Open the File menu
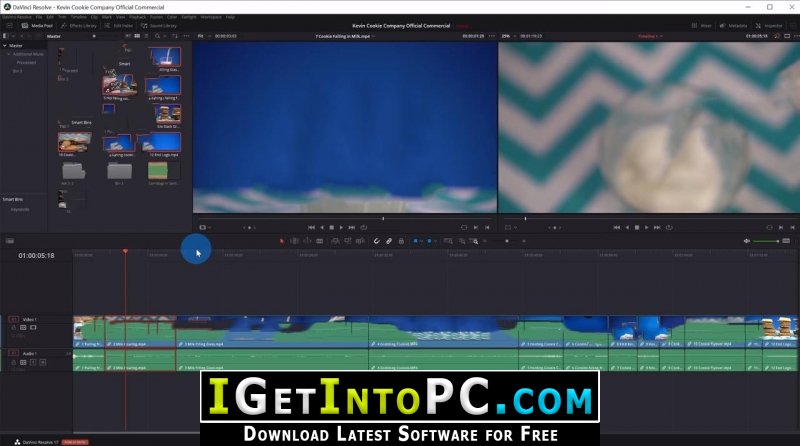The width and height of the screenshot is (800, 446). [x=39, y=17]
